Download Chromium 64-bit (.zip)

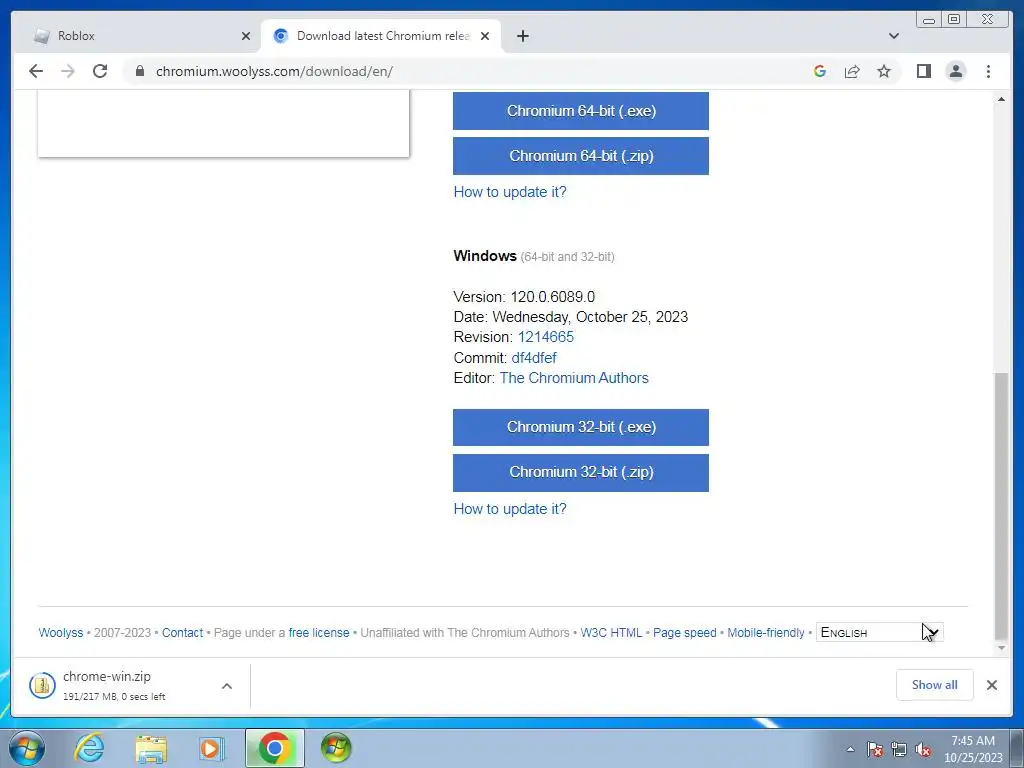(581, 155)
